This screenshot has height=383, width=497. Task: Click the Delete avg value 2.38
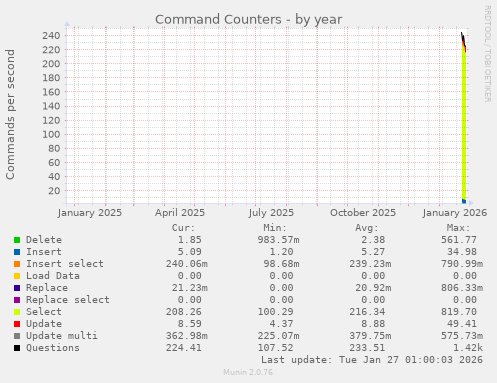(x=373, y=240)
